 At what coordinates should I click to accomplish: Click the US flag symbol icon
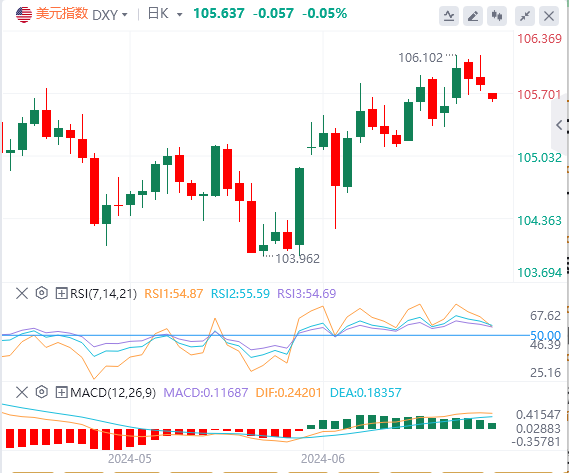(x=24, y=15)
